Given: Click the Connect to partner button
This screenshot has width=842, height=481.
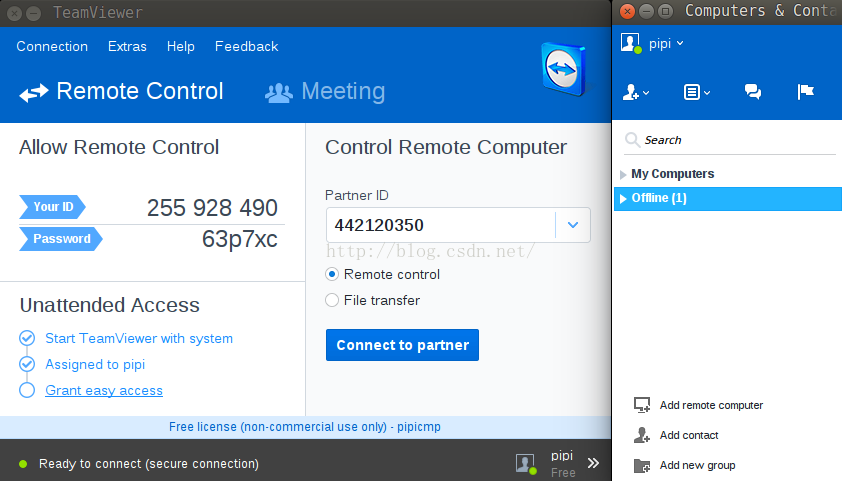Looking at the screenshot, I should [x=402, y=345].
